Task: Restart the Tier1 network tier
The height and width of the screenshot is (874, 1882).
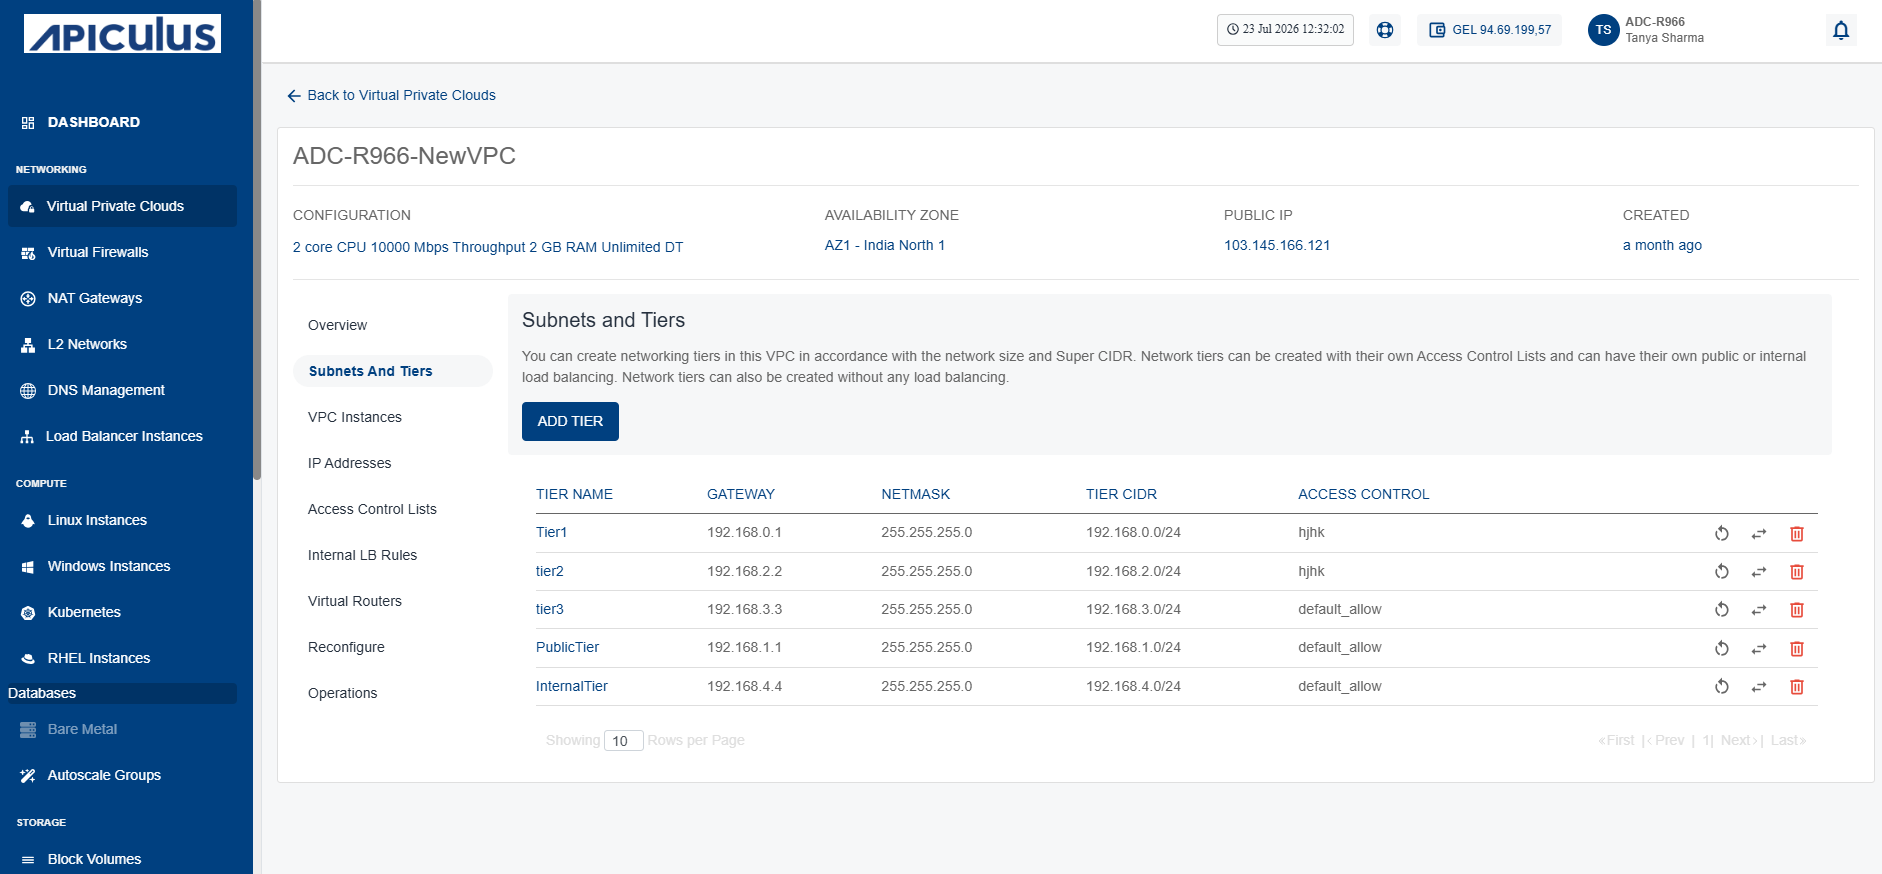Action: coord(1721,533)
